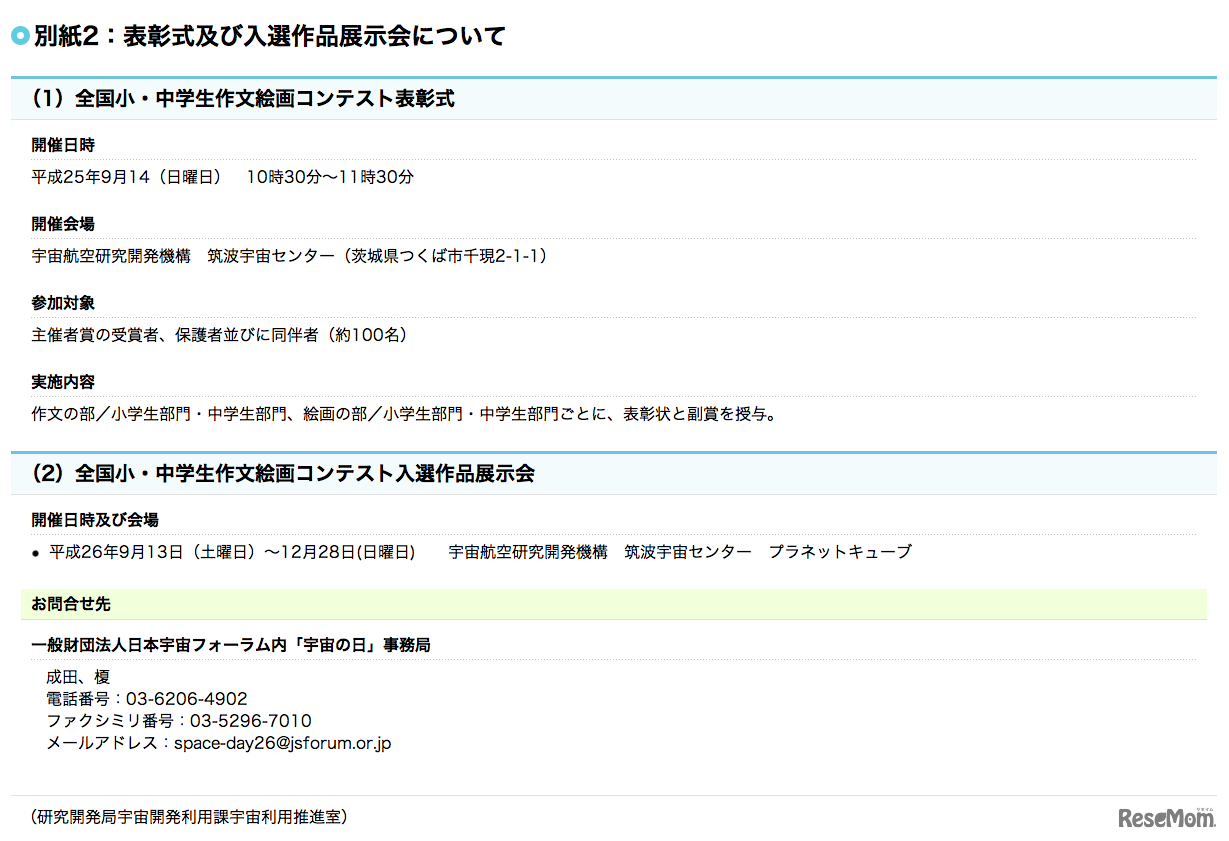Click the time 10時30分～11時30分

(329, 178)
